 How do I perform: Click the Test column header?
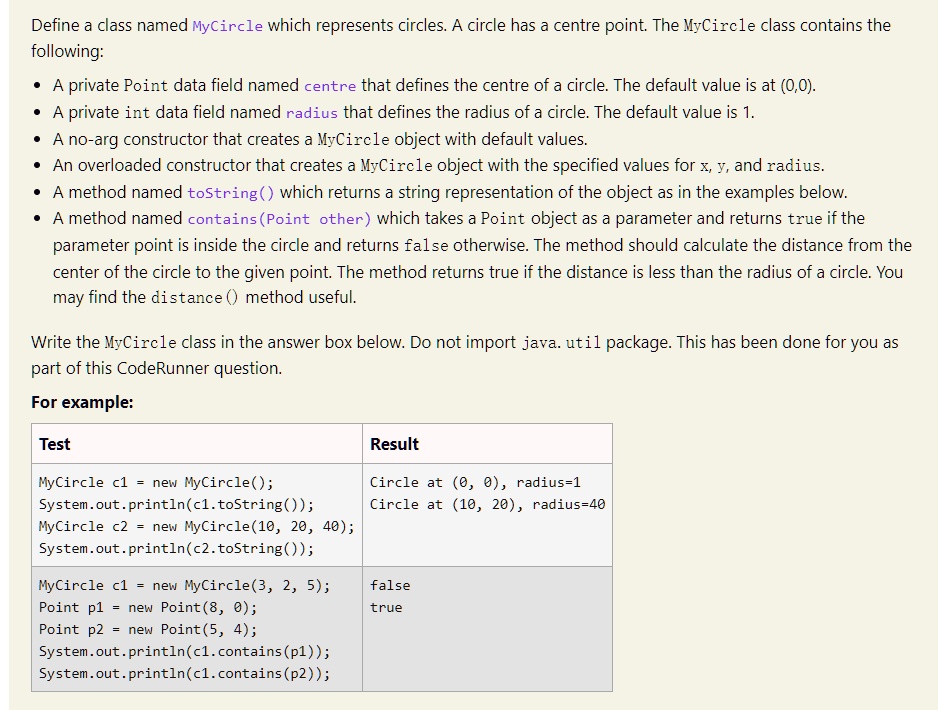tap(54, 444)
